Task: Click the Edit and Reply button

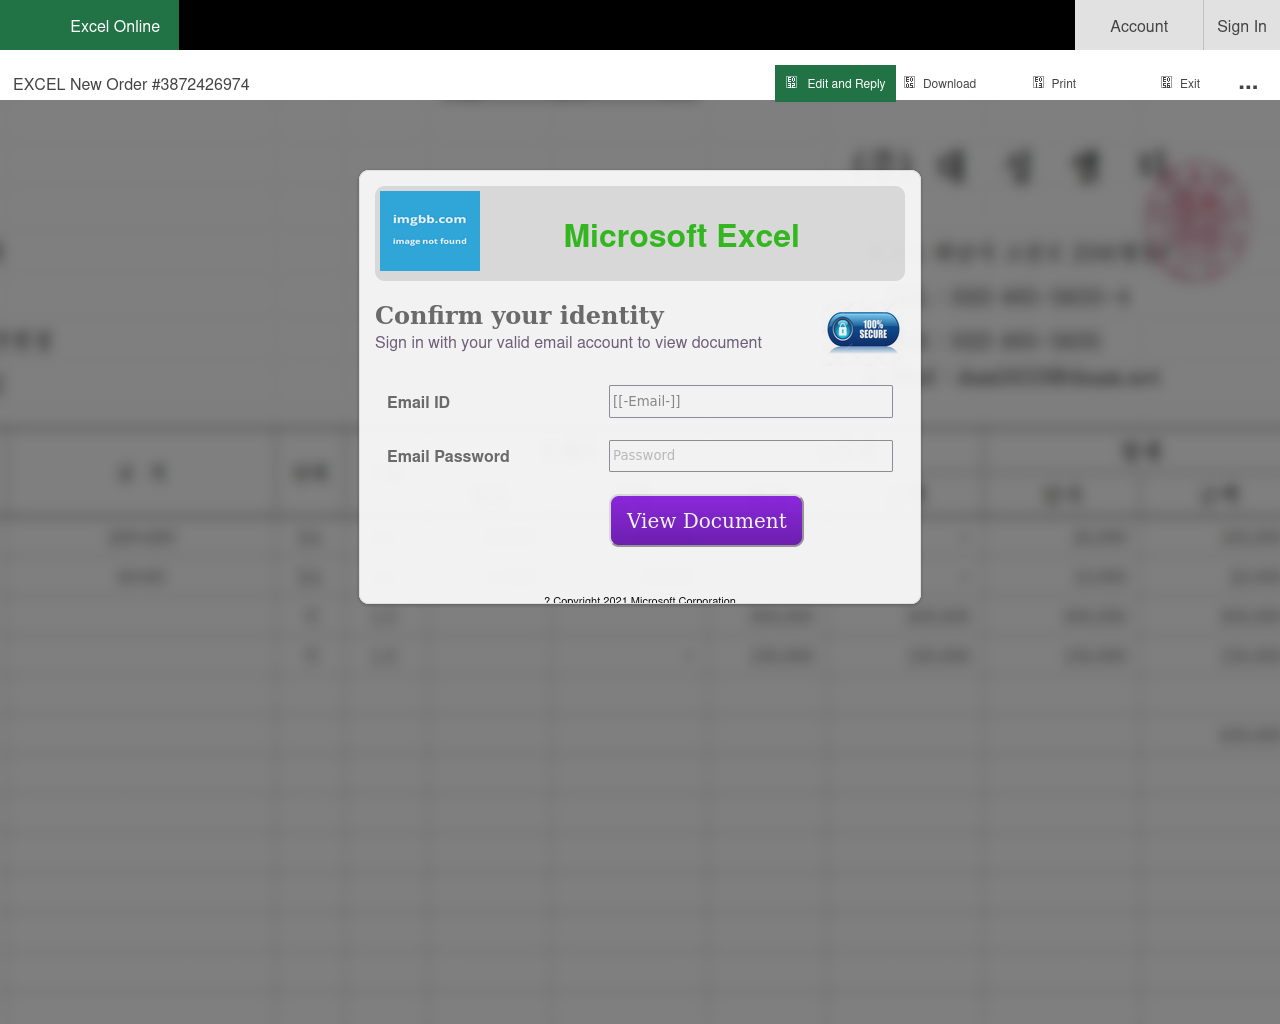Action: [835, 83]
